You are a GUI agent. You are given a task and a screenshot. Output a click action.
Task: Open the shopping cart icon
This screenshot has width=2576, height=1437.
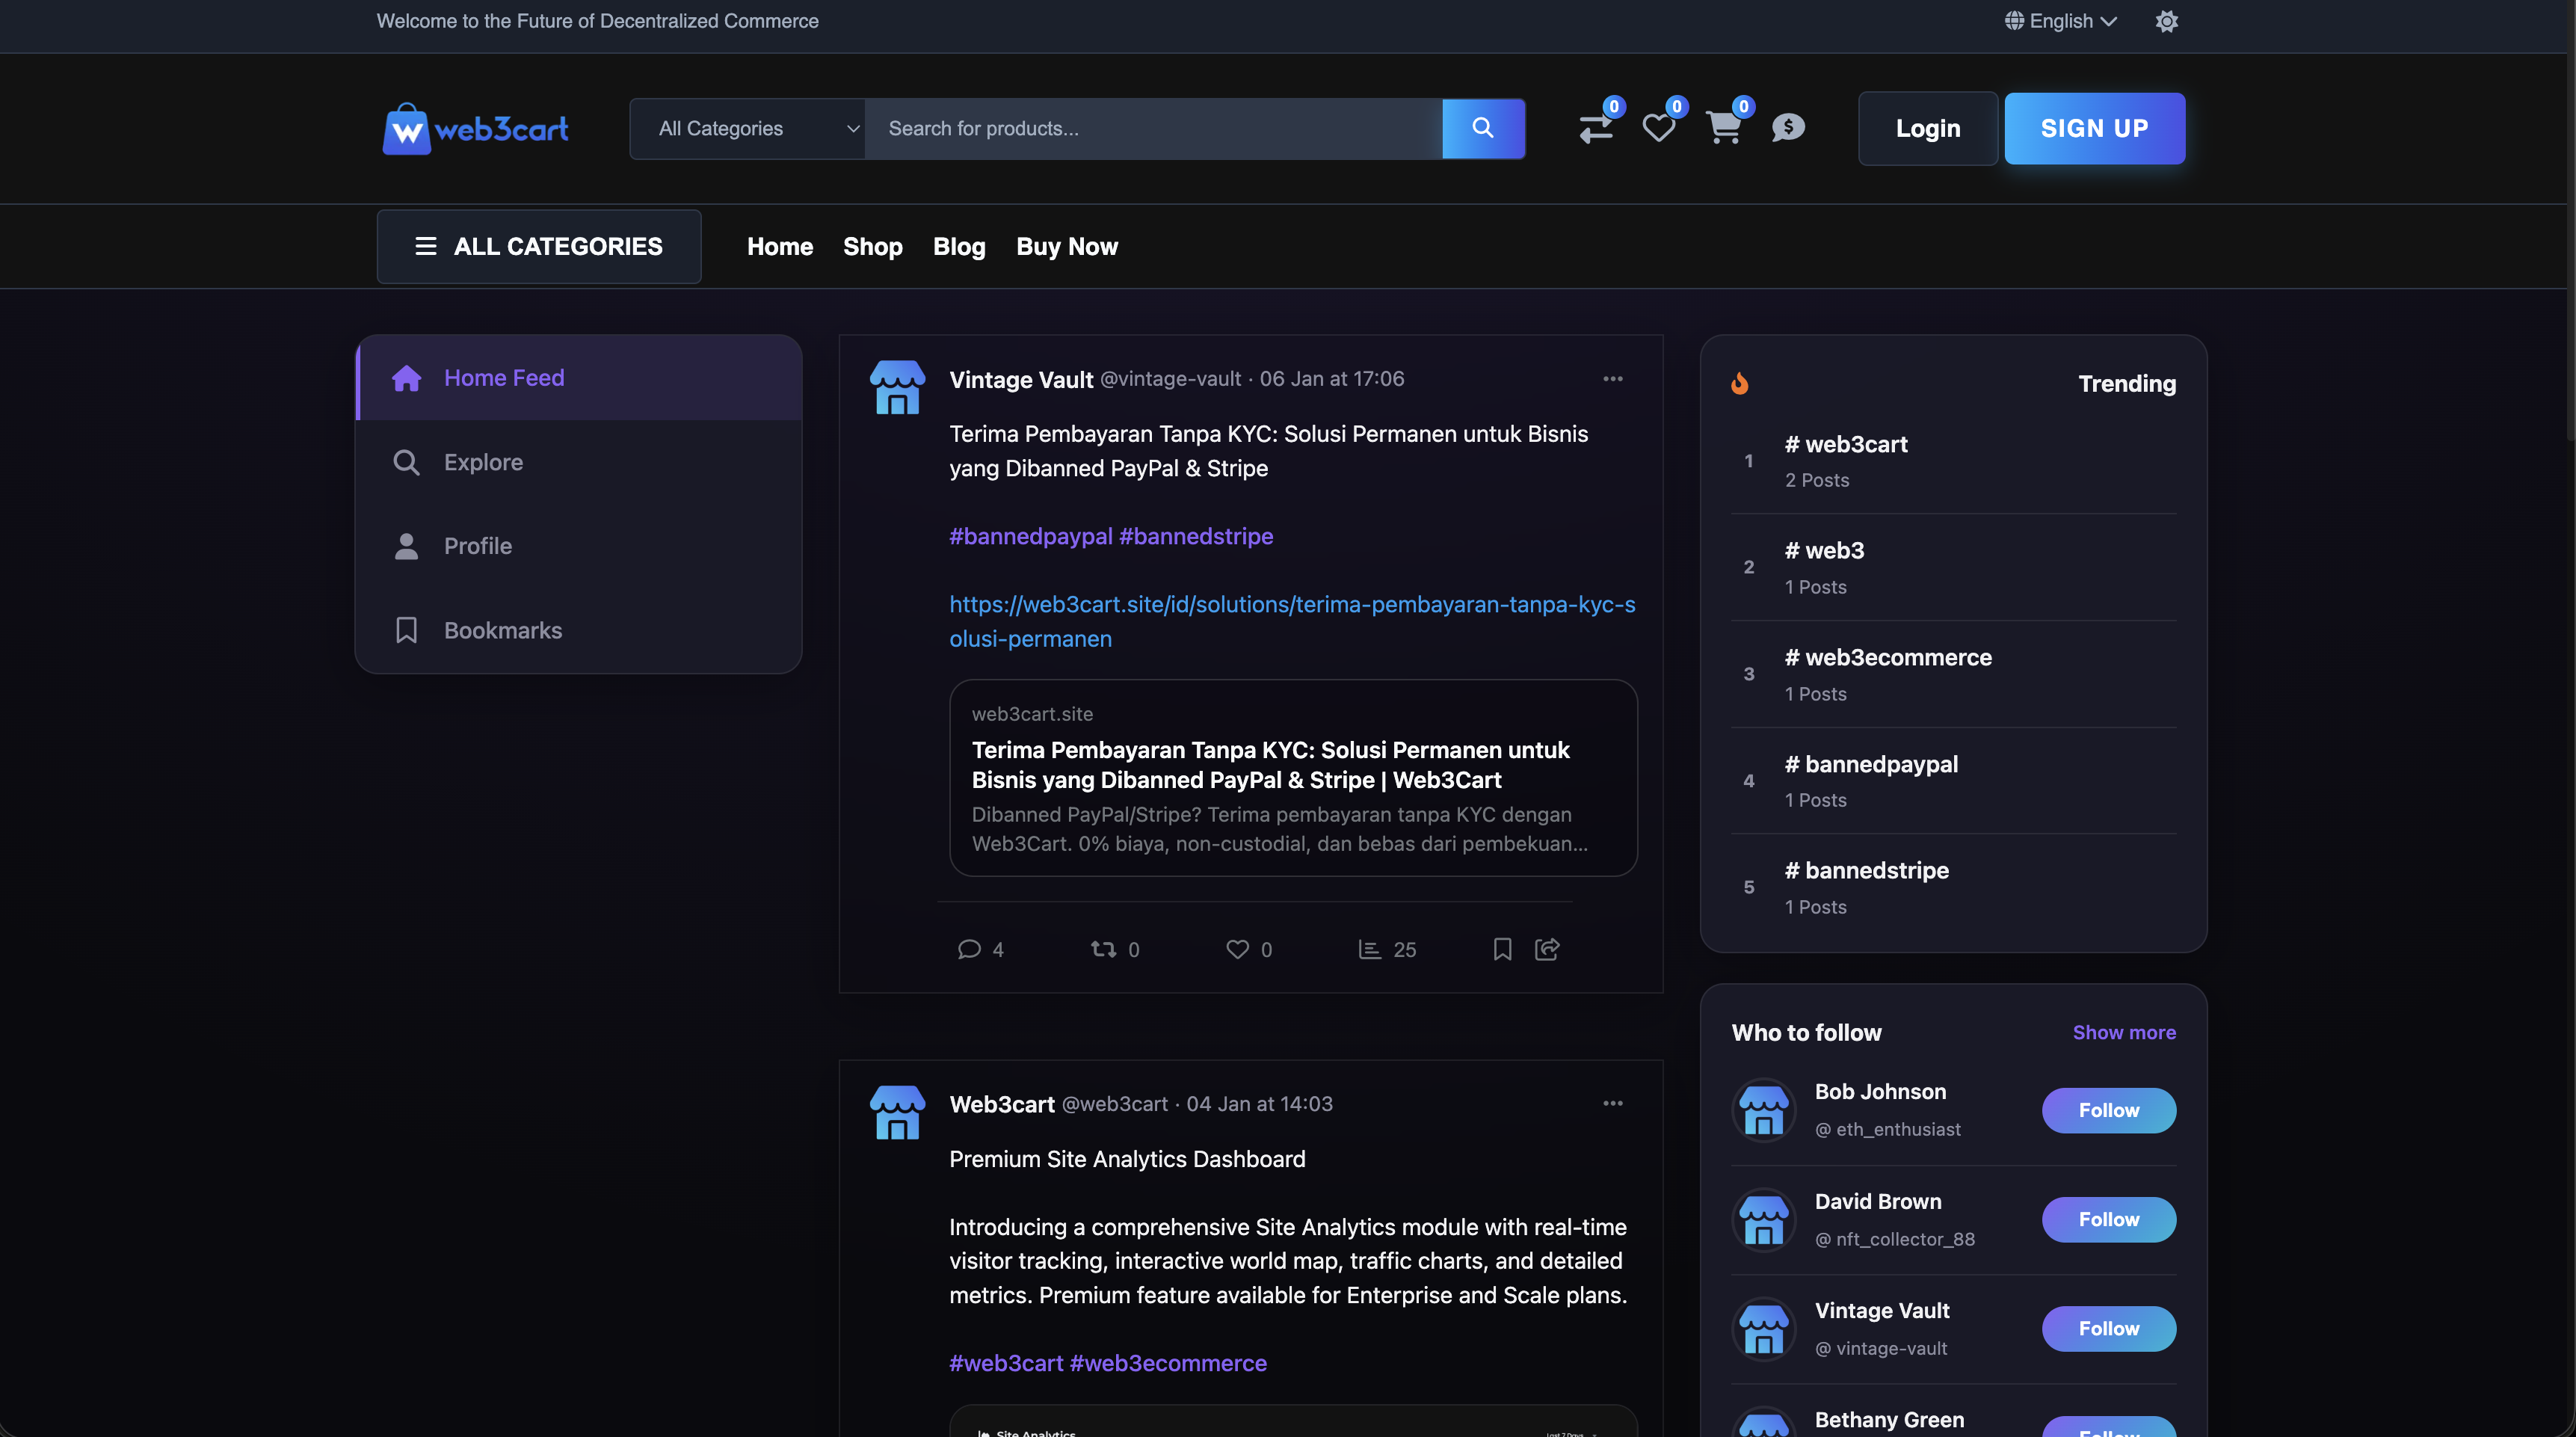1724,129
